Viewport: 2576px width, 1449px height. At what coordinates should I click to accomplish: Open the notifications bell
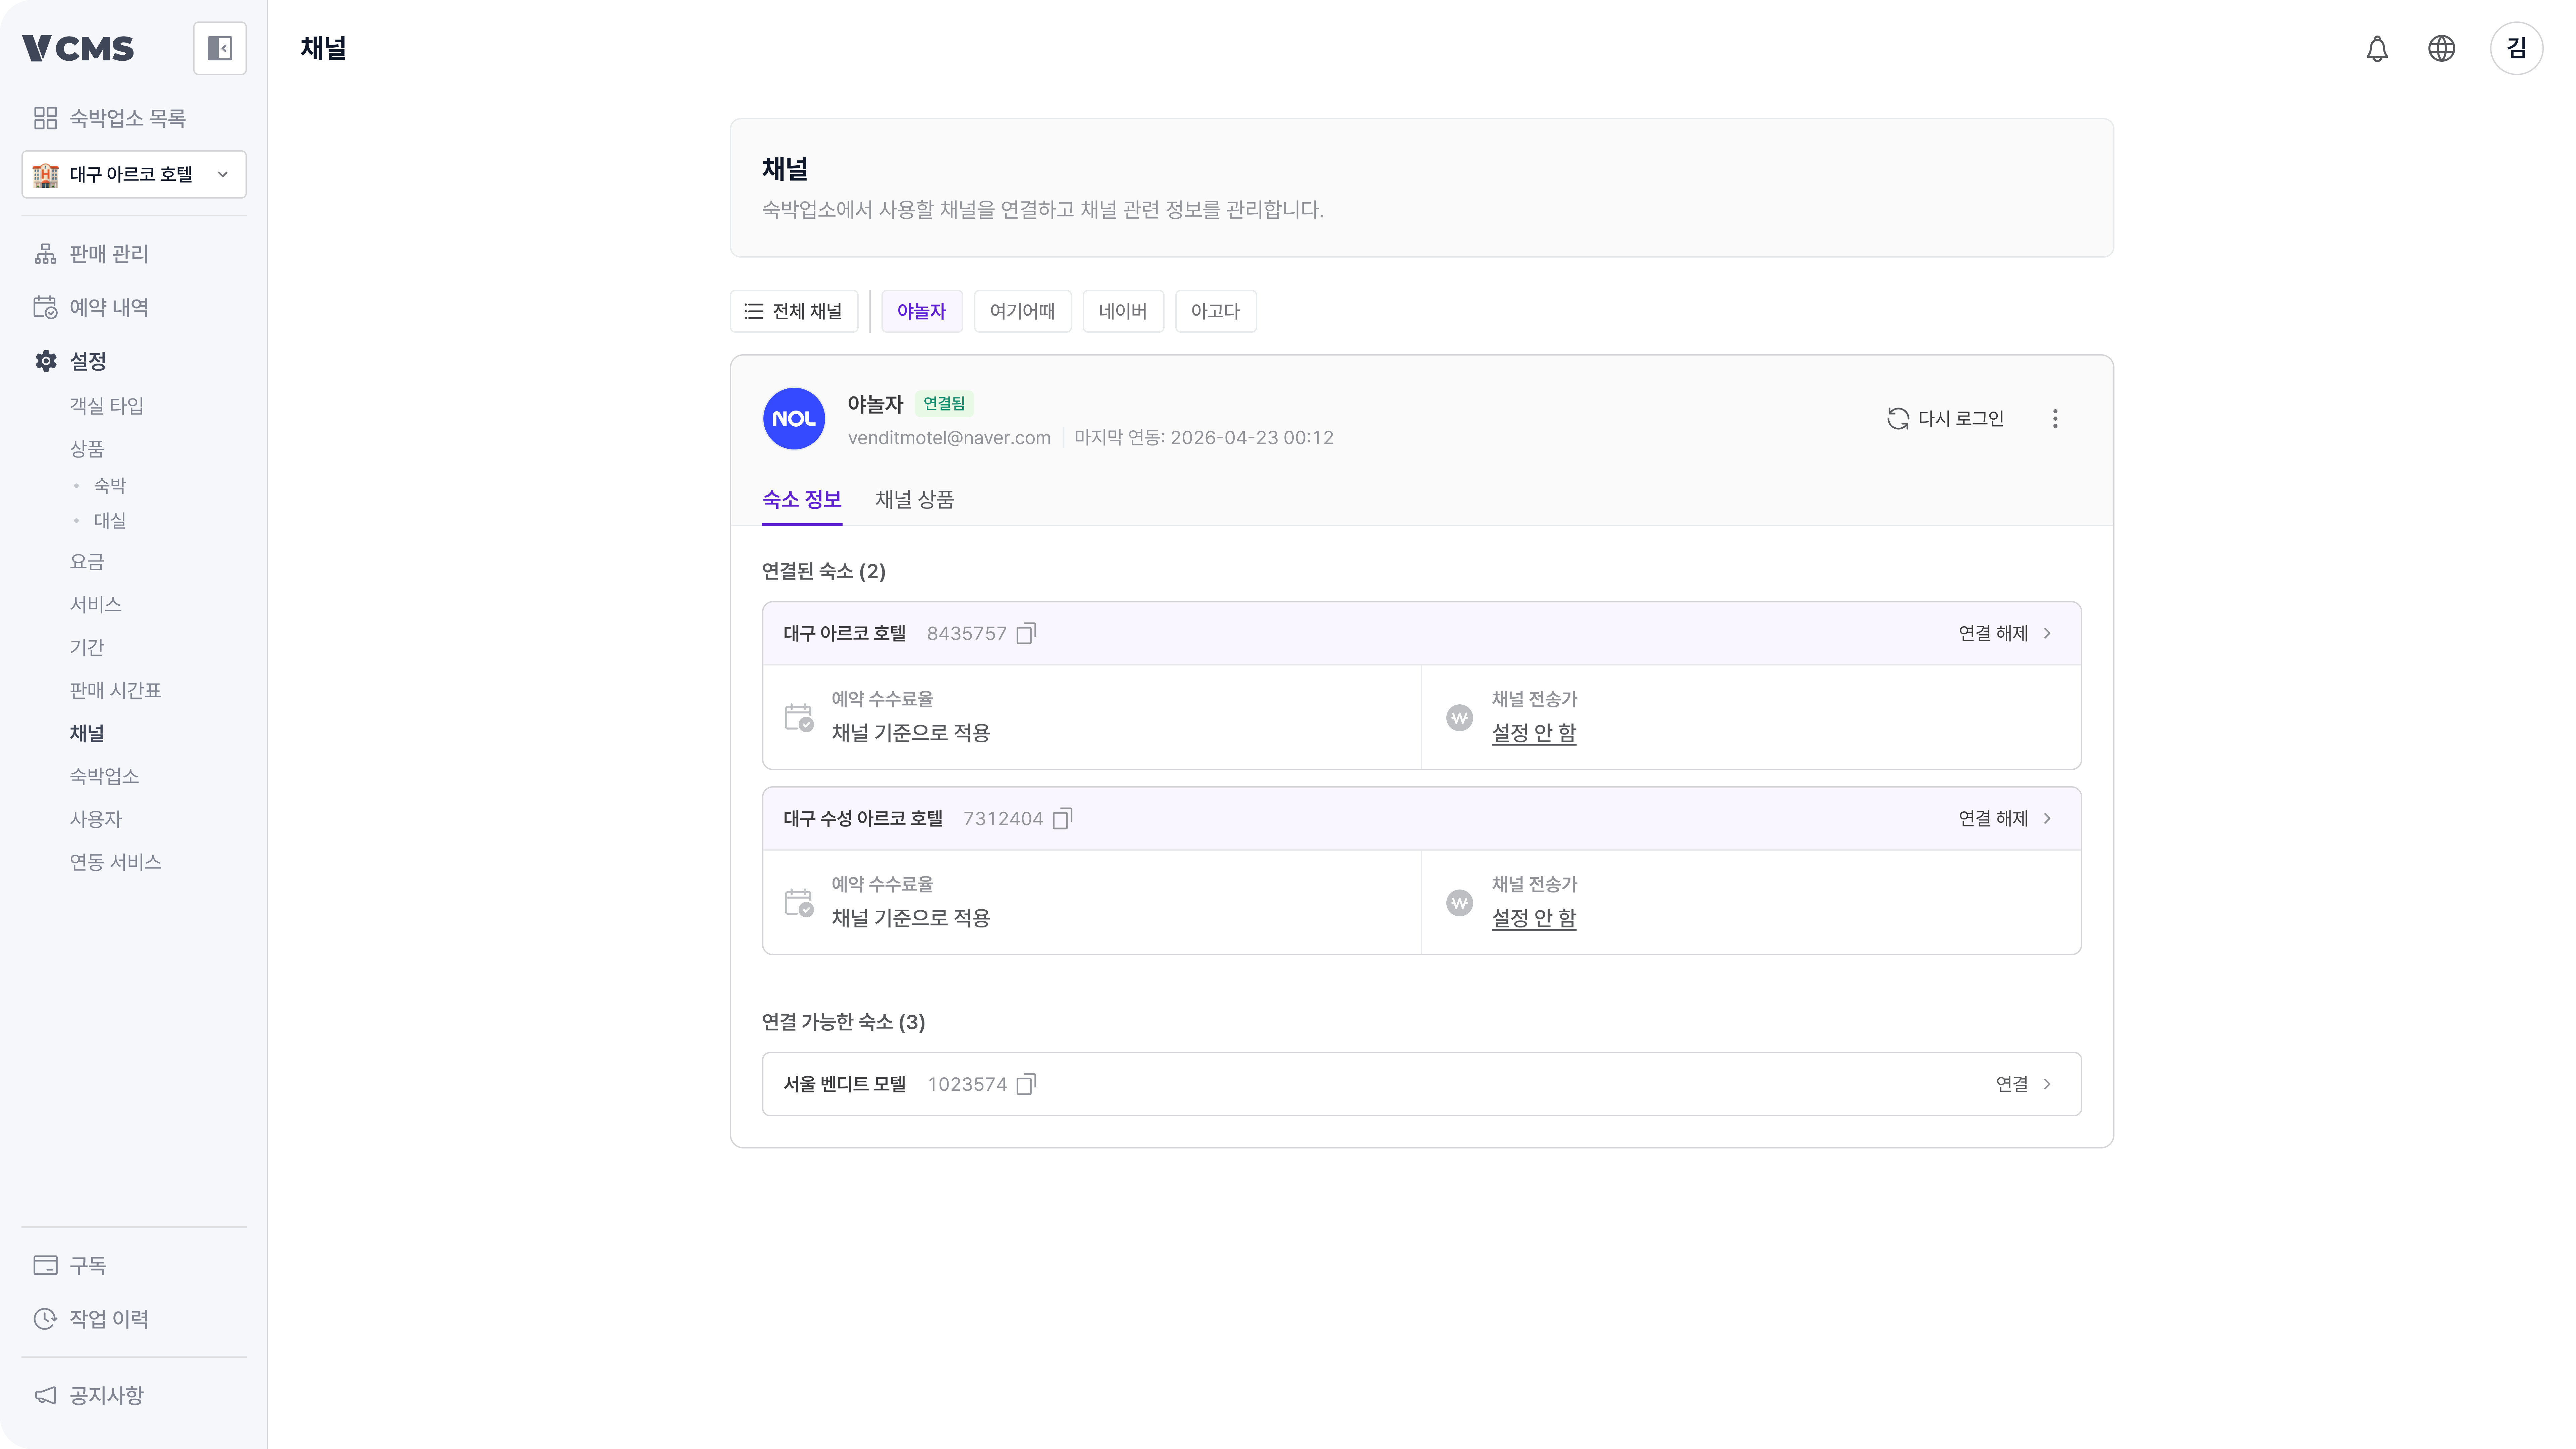click(2377, 48)
